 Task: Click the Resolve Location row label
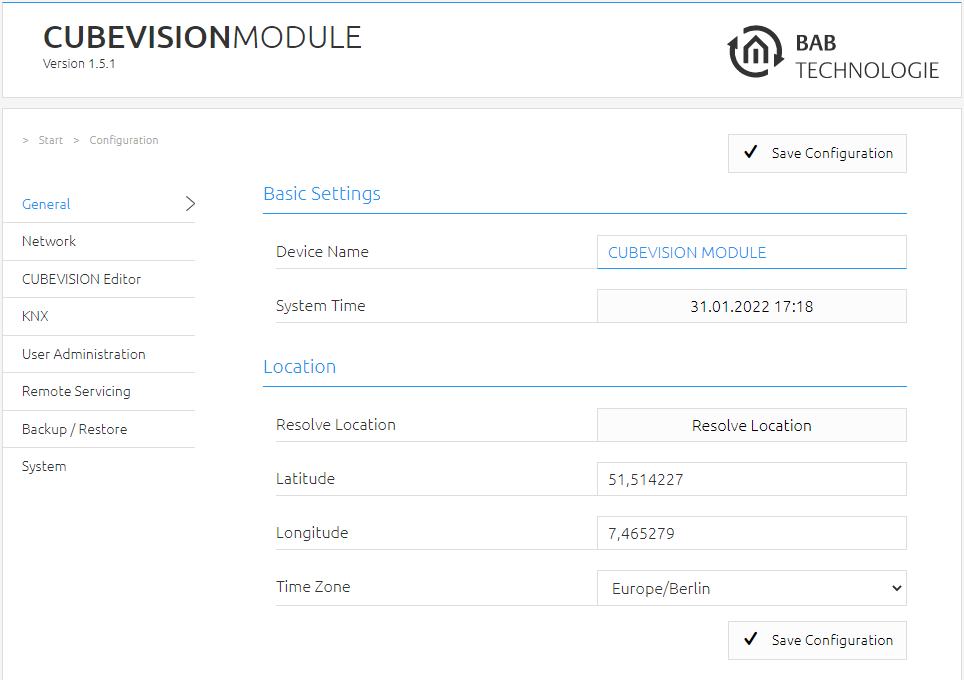pyautogui.click(x=336, y=425)
